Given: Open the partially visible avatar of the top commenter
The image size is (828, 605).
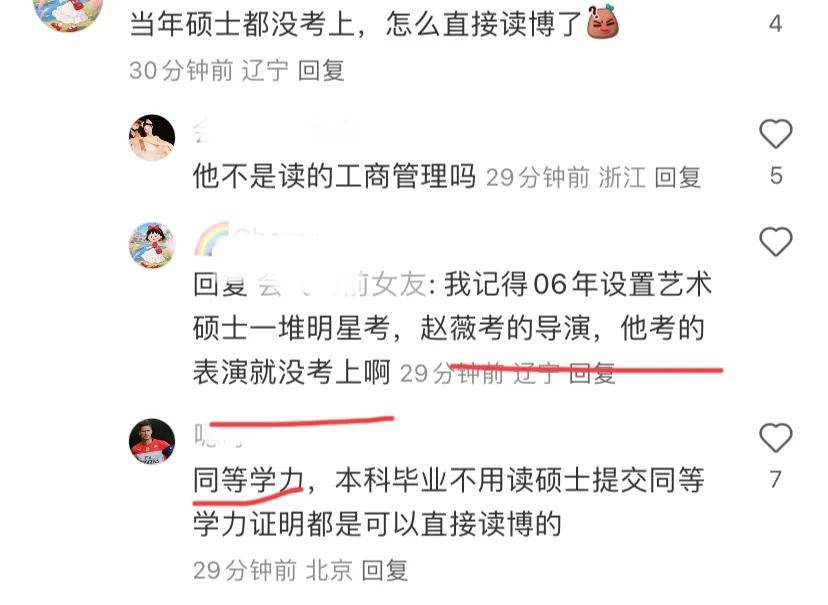Looking at the screenshot, I should (68, 15).
